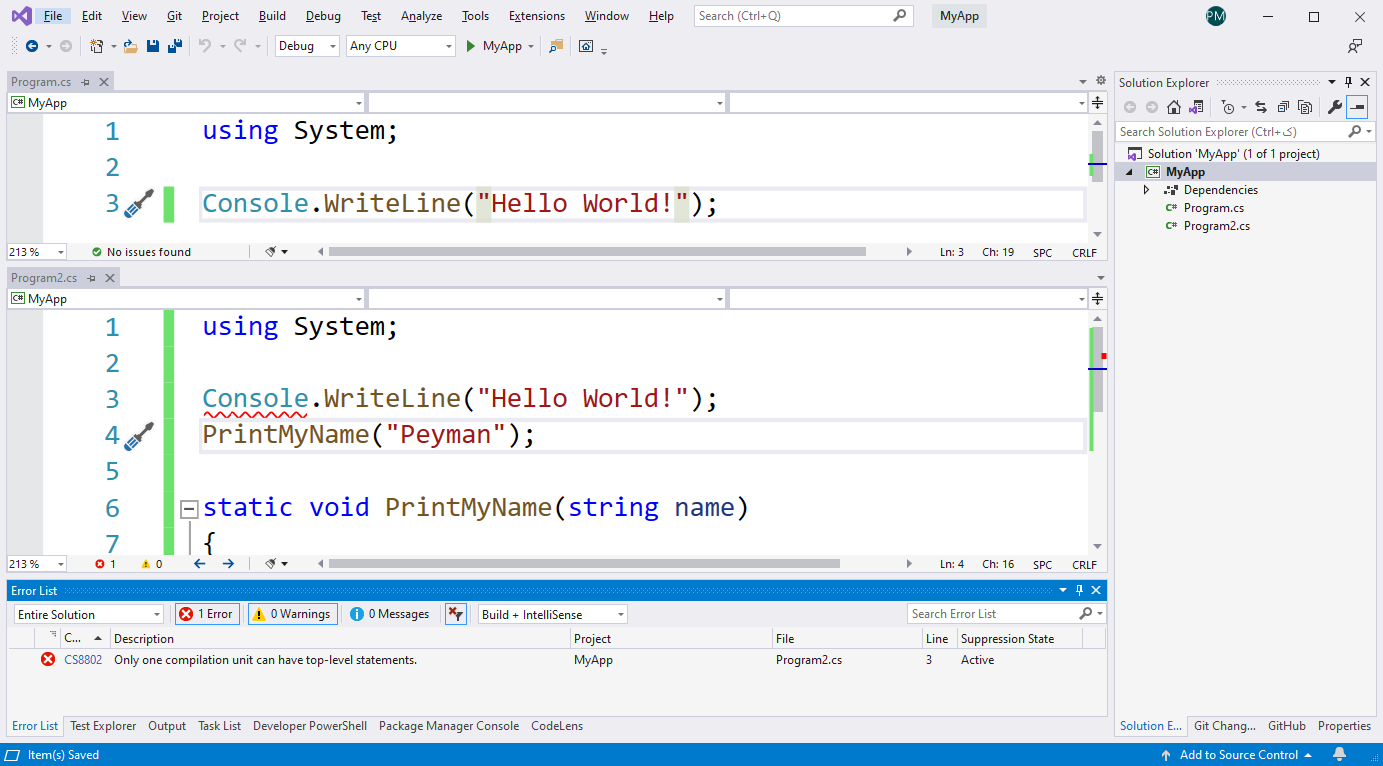The image size is (1383, 766).
Task: Click the Pending Changes Filter clock icon
Action: [x=1228, y=107]
